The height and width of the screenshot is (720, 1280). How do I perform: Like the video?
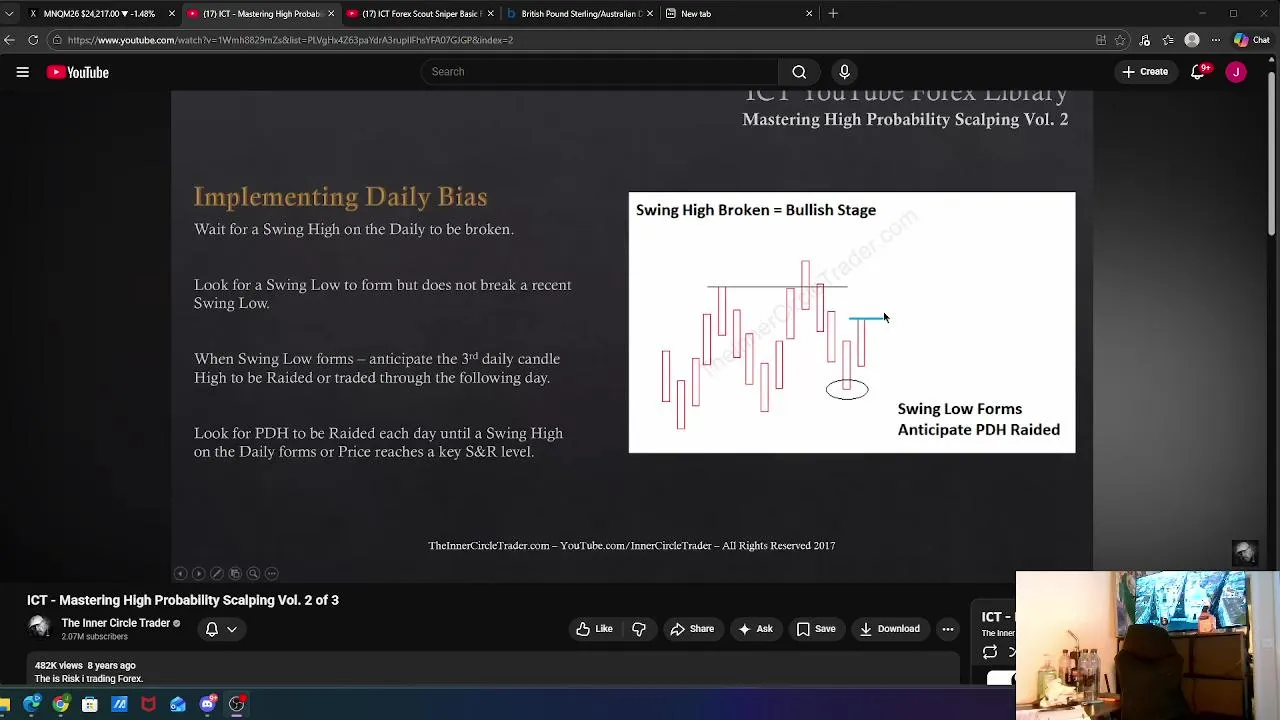594,629
